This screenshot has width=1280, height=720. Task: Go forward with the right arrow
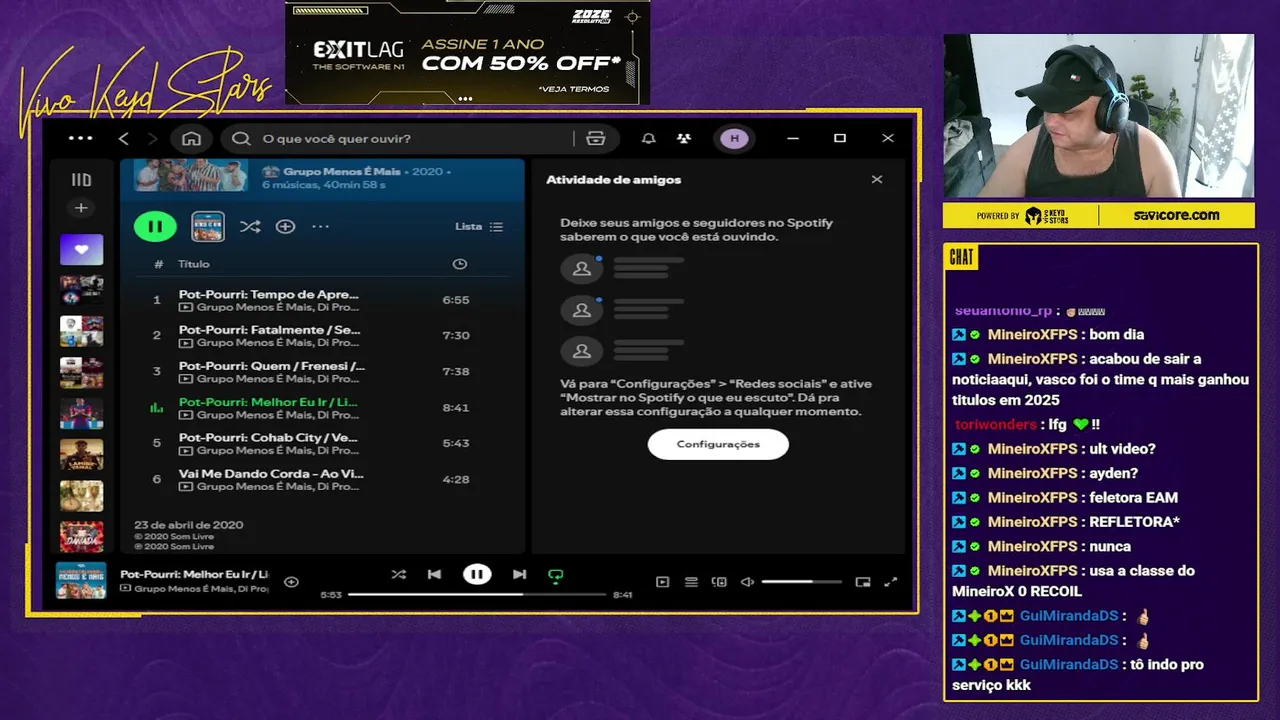point(152,138)
